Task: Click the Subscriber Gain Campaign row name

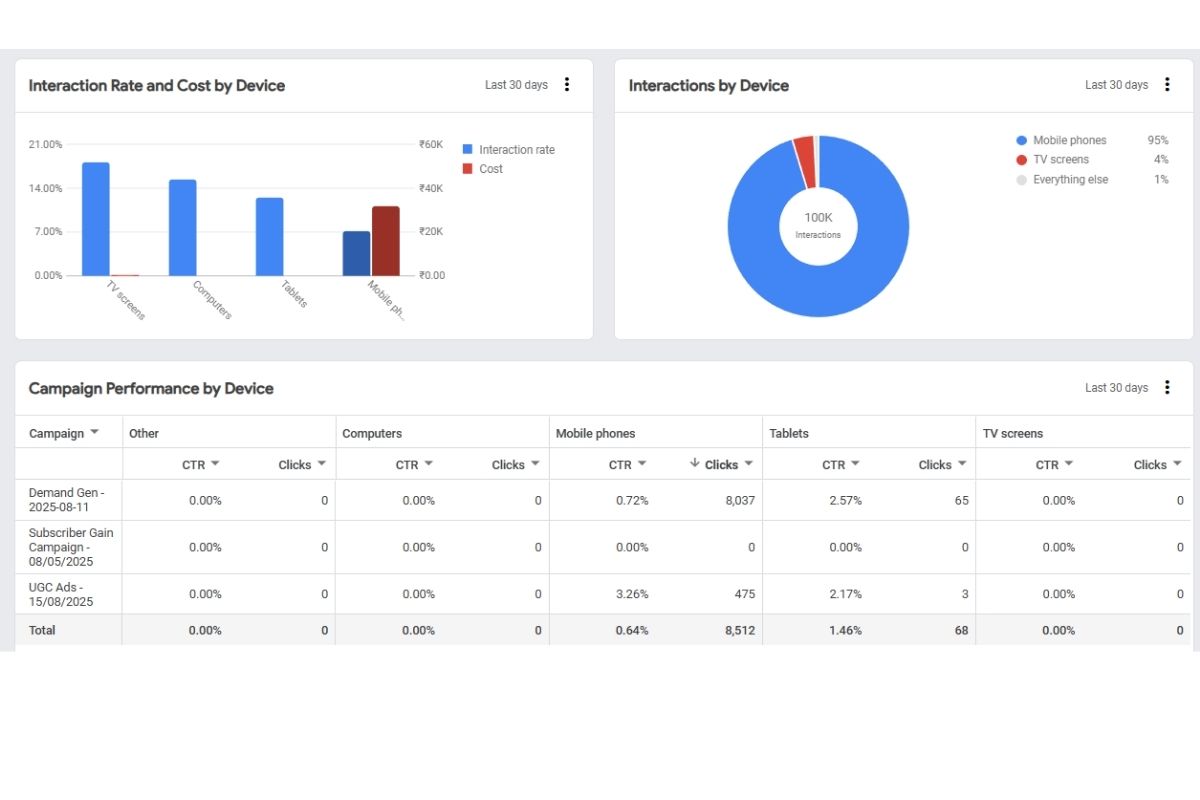Action: tap(70, 547)
